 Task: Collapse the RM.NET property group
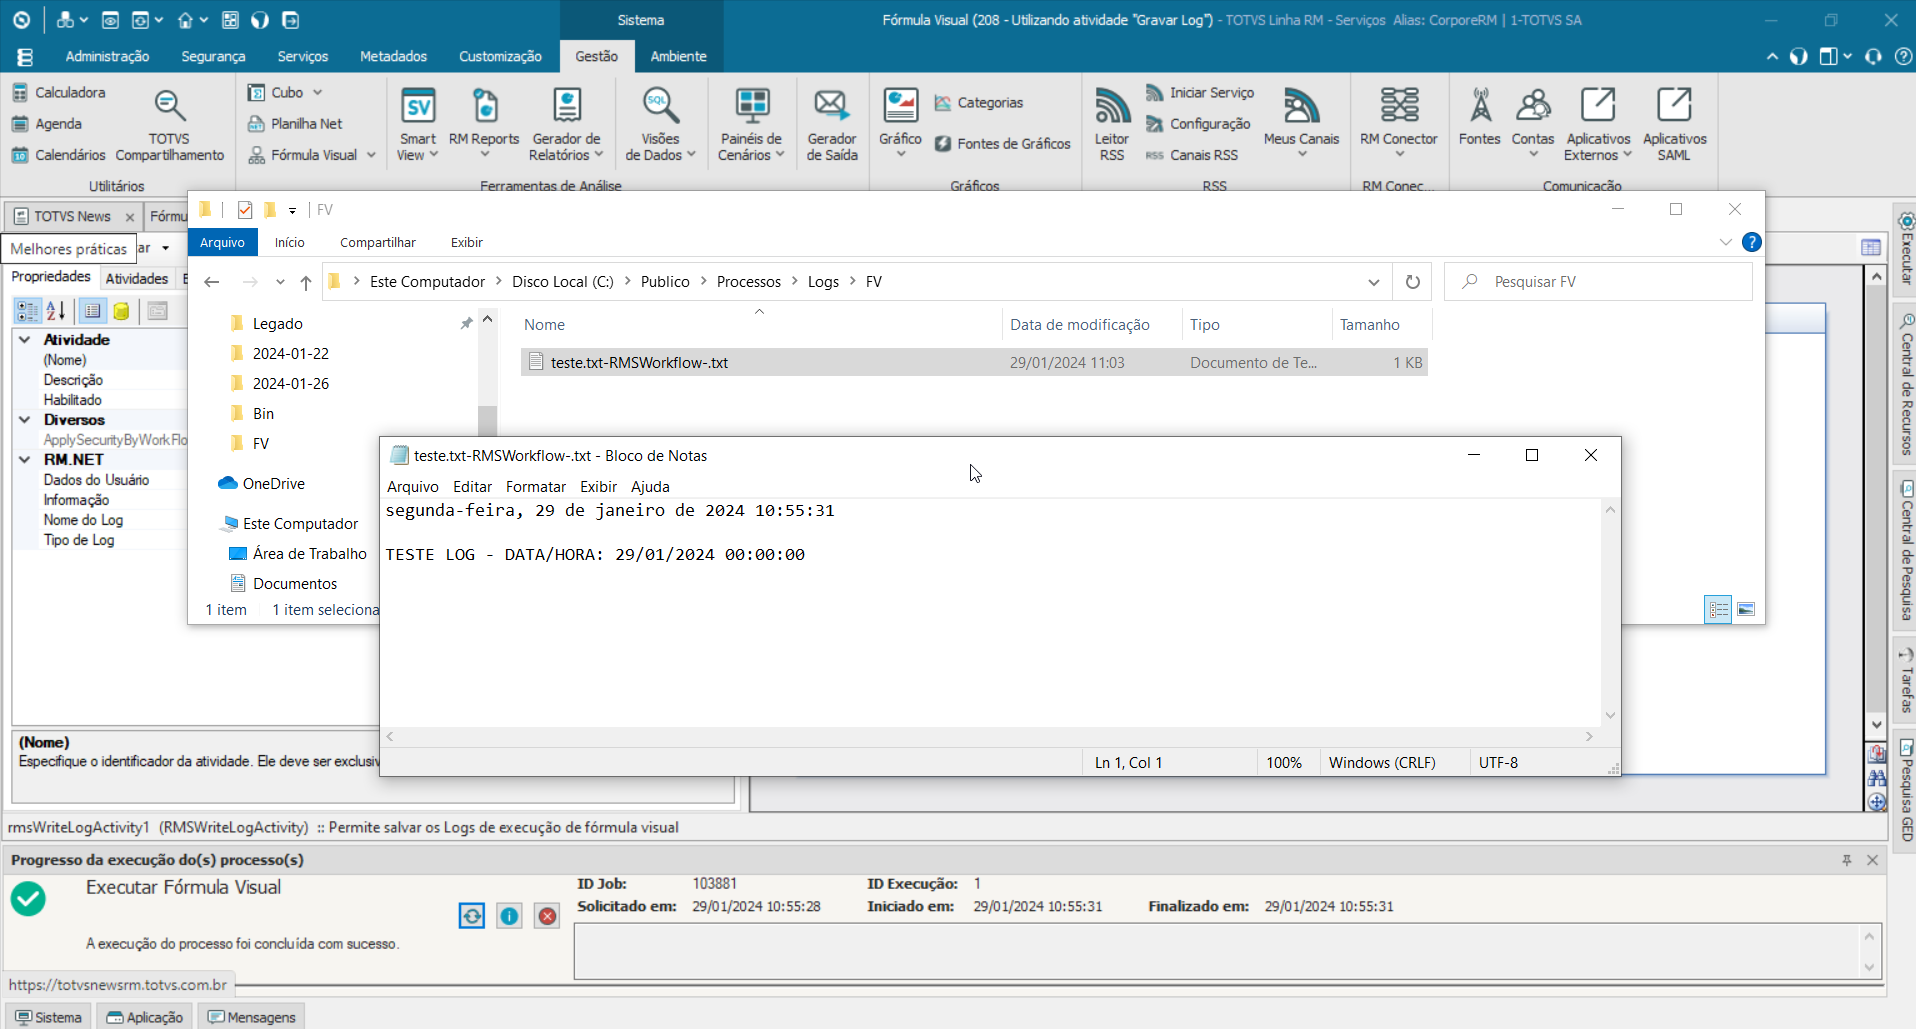click(25, 460)
